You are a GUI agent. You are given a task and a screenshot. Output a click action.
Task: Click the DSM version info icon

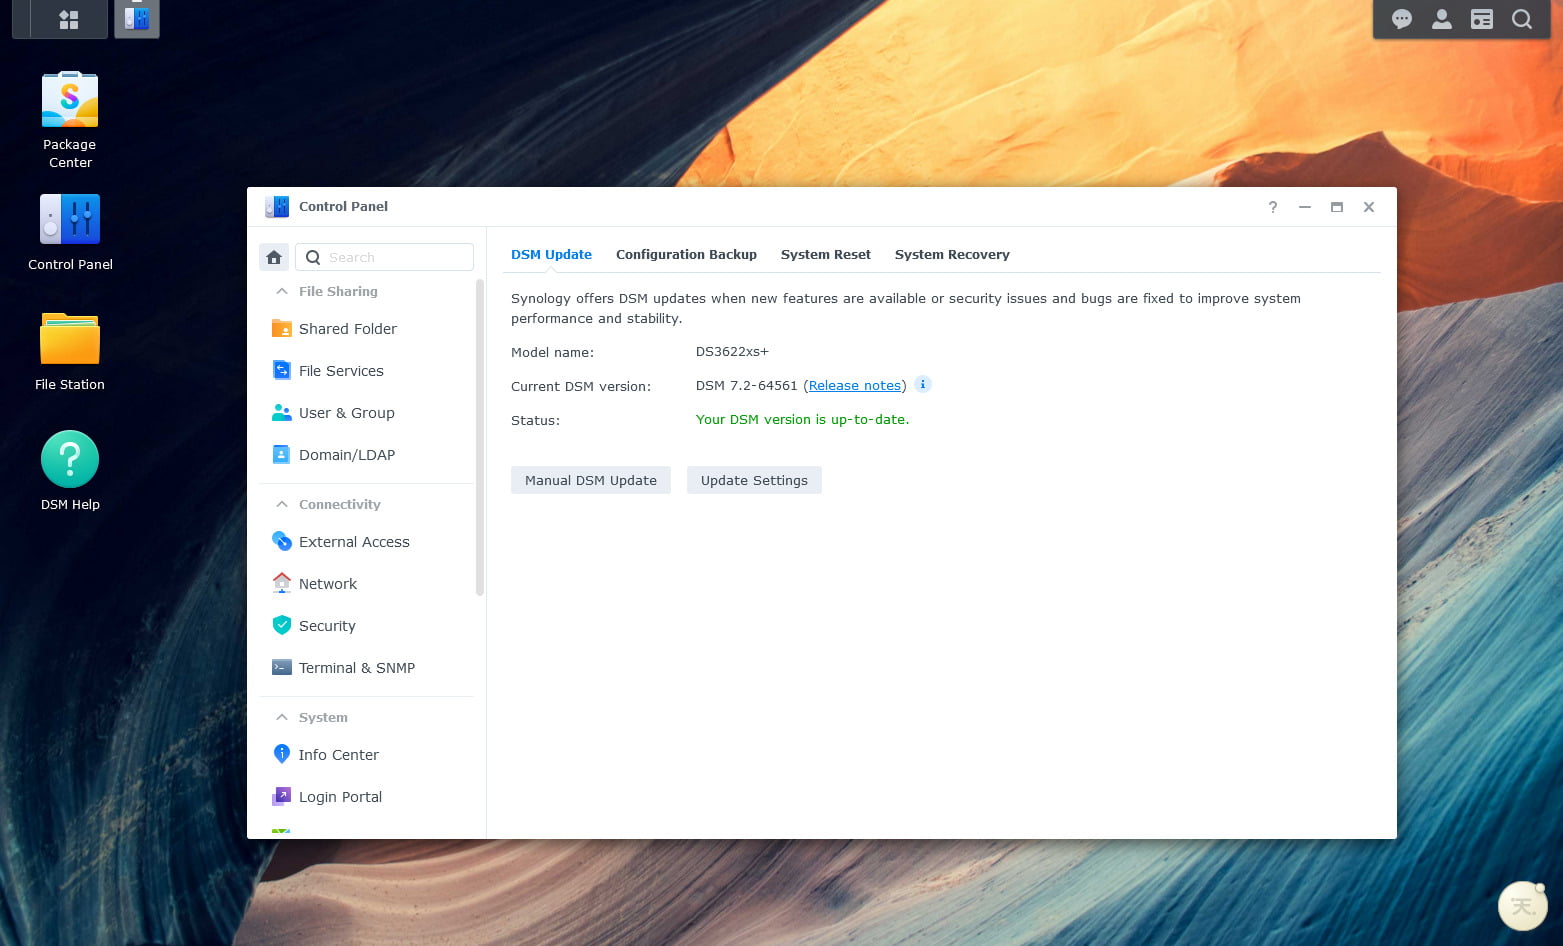click(x=923, y=384)
